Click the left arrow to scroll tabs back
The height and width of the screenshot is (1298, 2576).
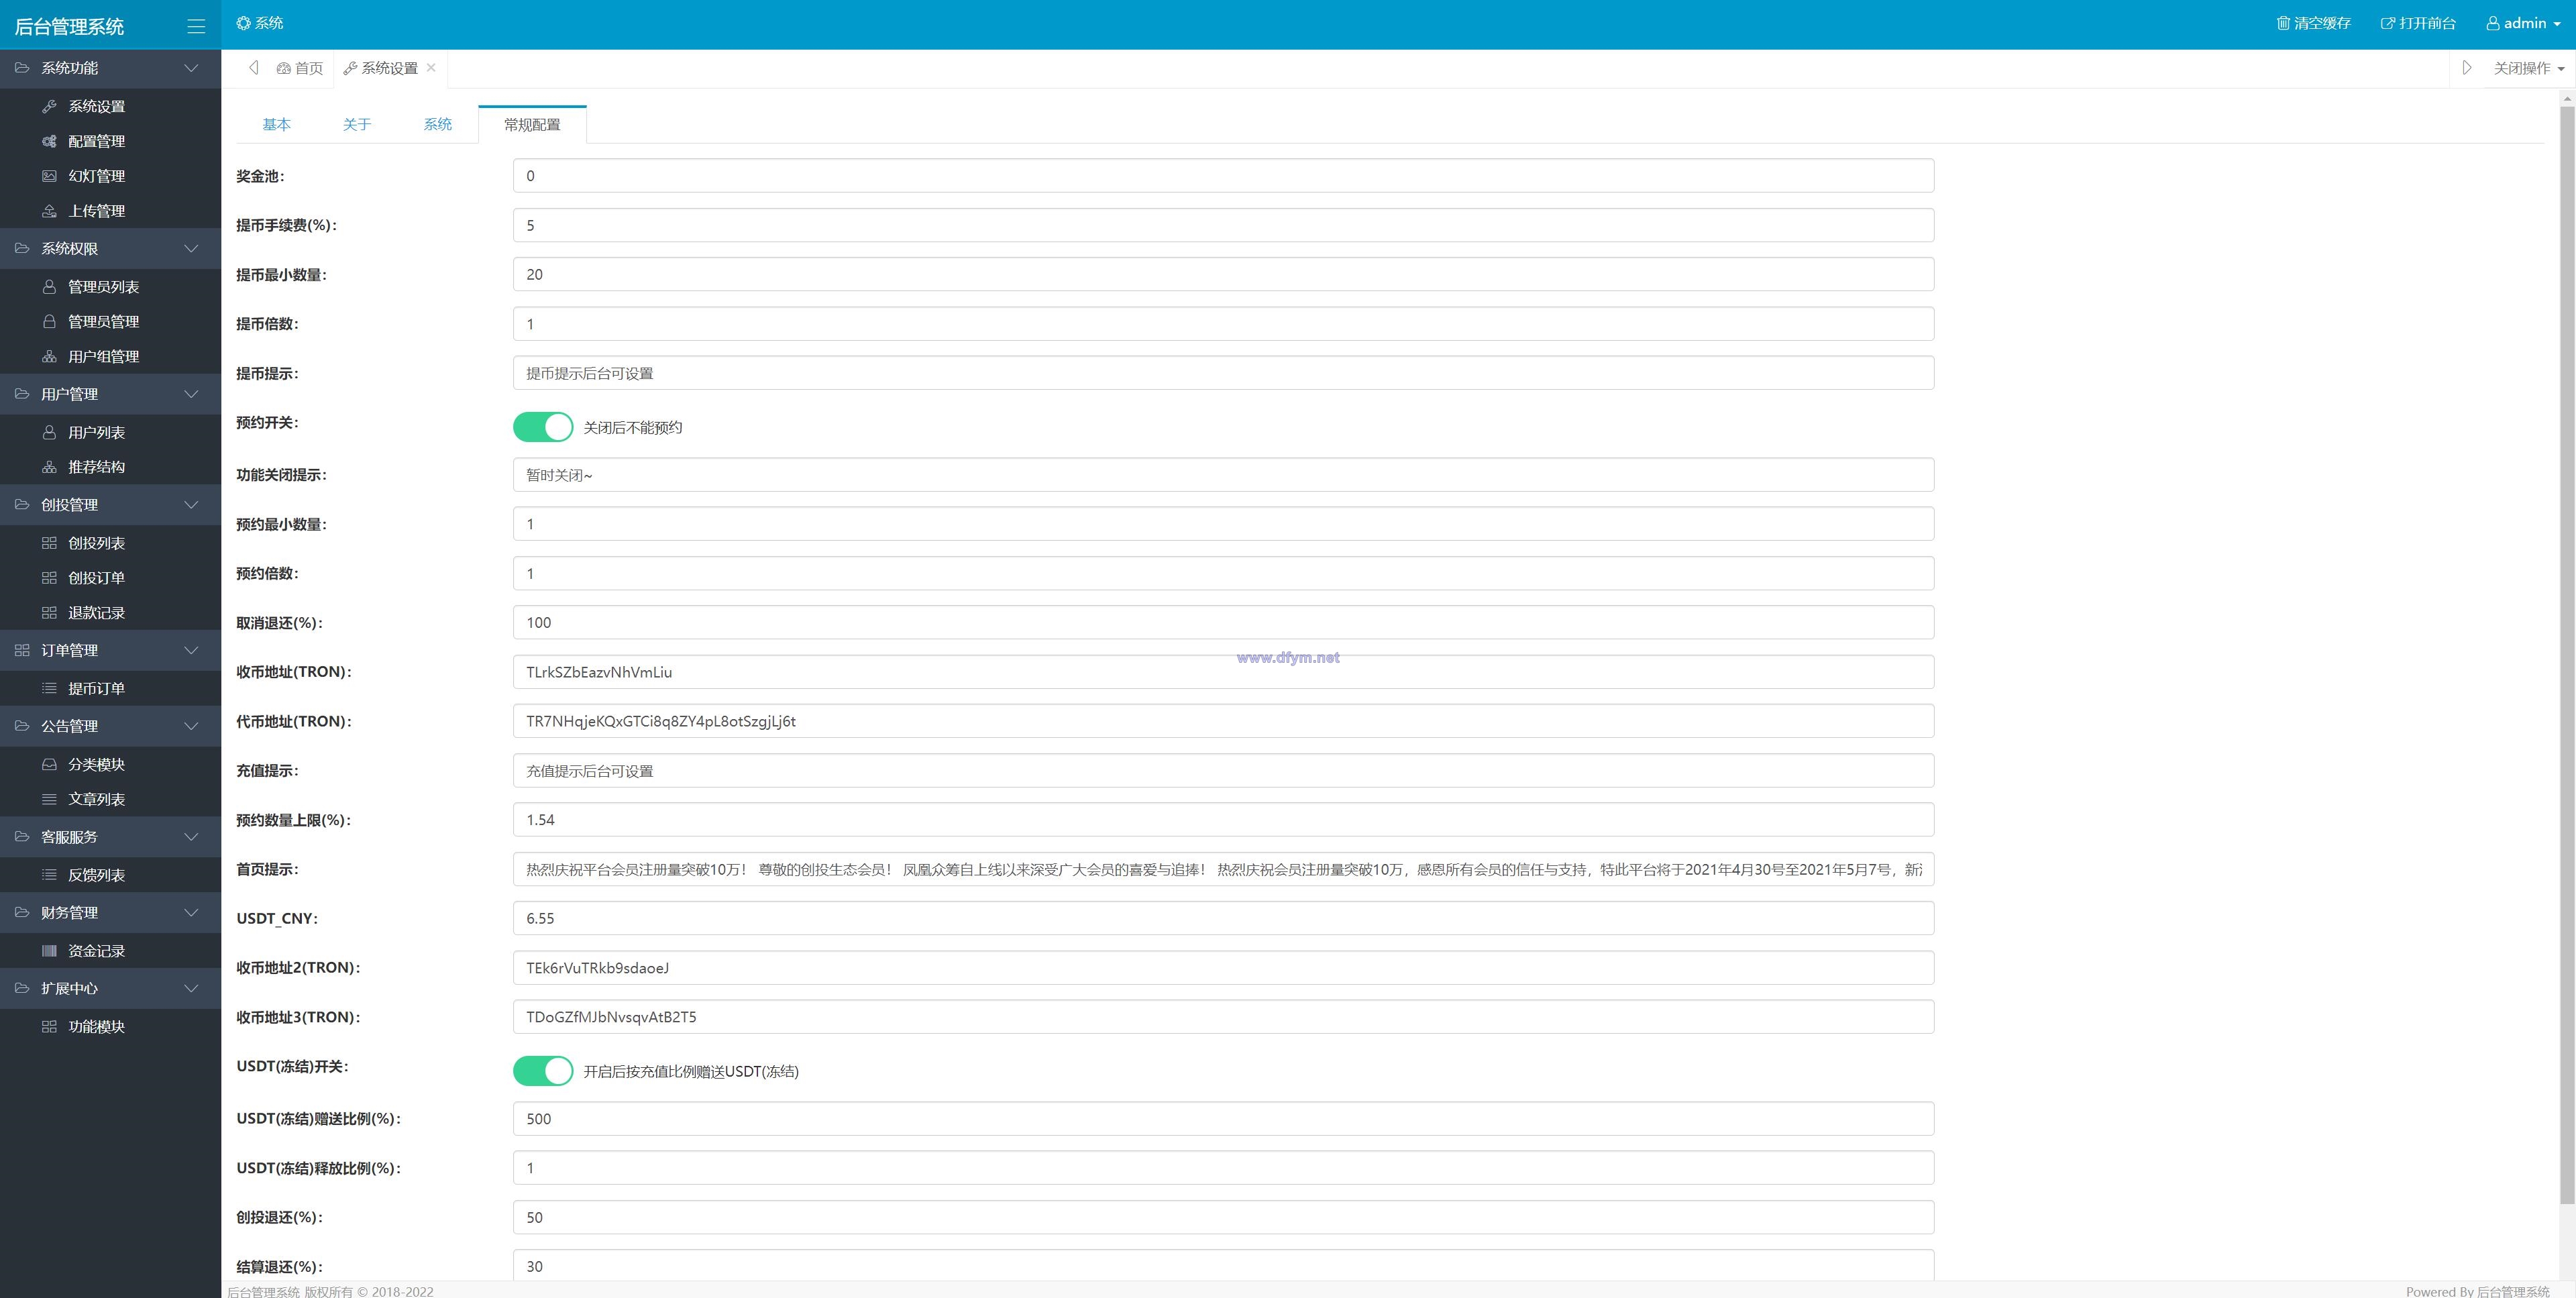(x=254, y=68)
